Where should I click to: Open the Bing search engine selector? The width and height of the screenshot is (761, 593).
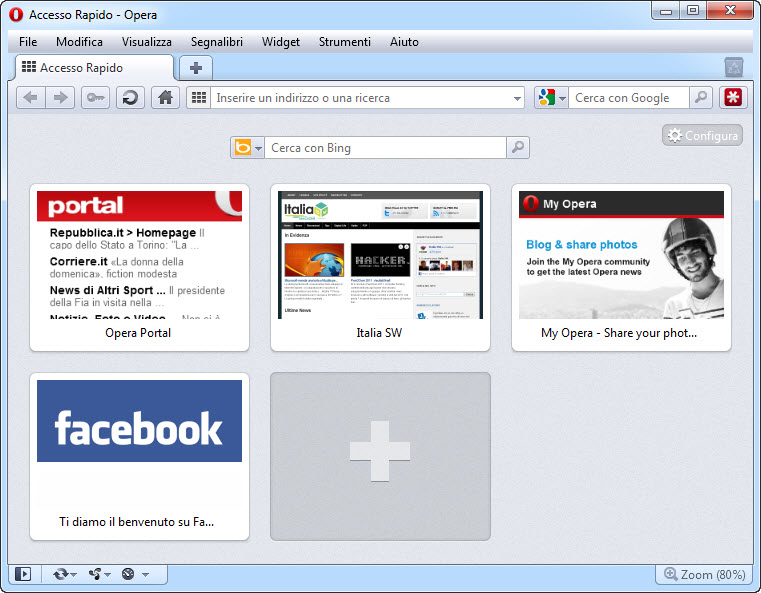[x=248, y=148]
